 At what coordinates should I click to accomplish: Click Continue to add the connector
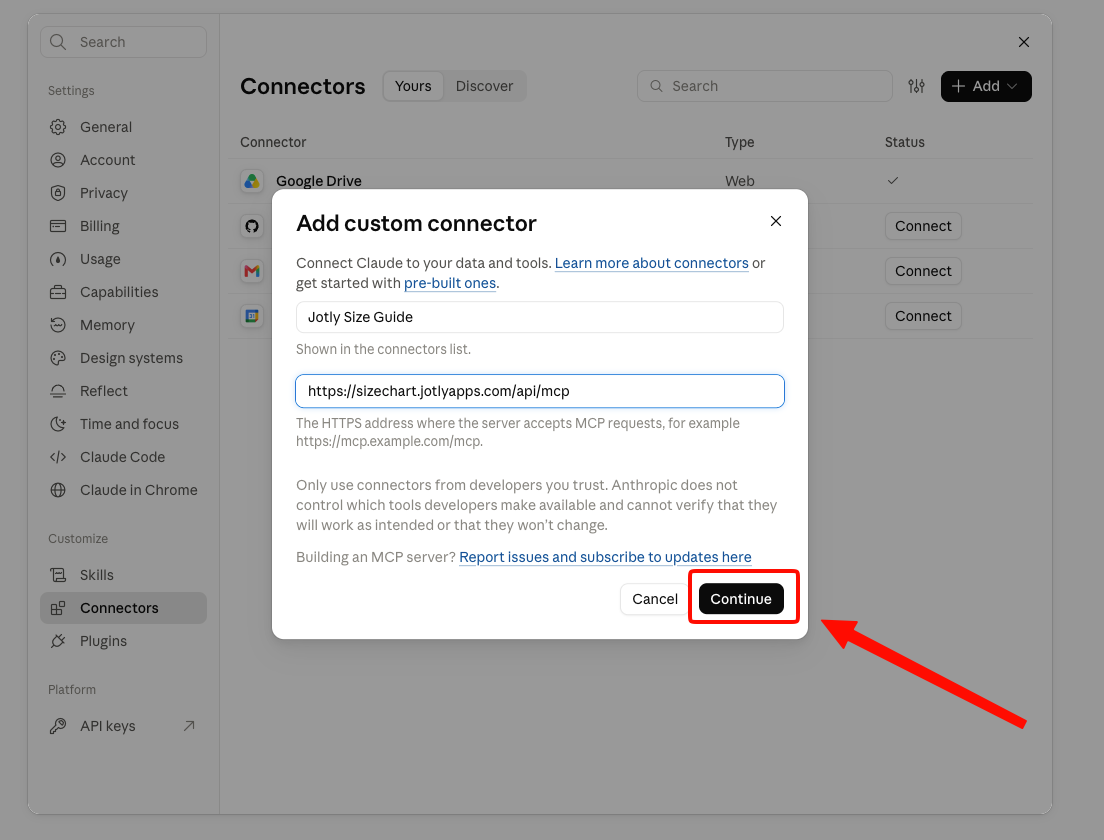pyautogui.click(x=741, y=598)
